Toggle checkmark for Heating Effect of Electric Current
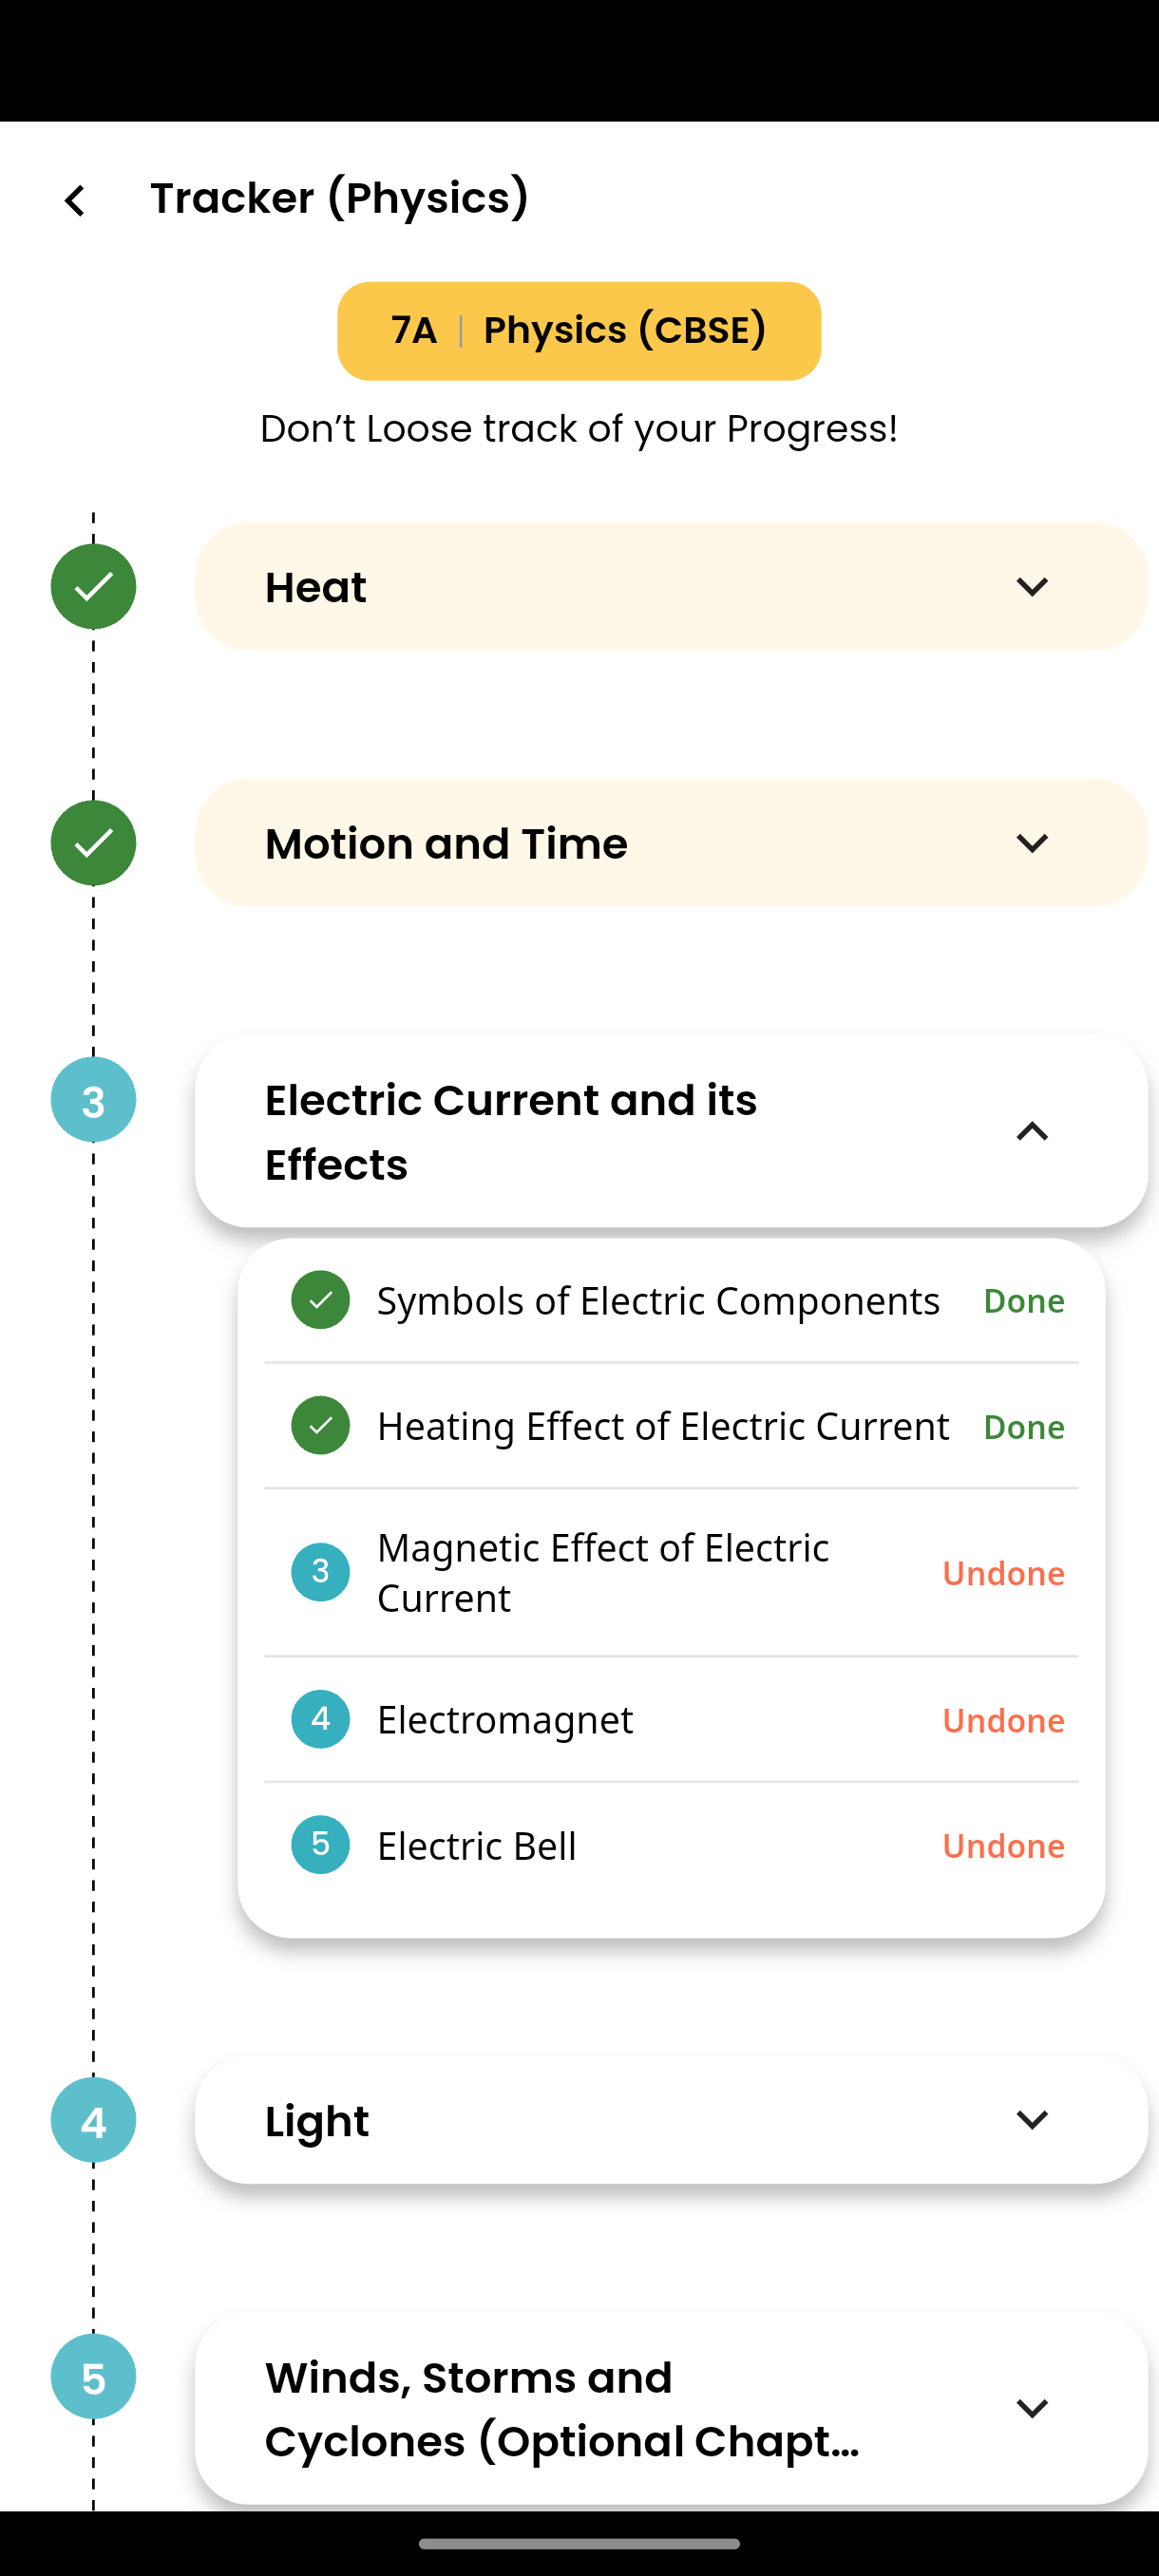The height and width of the screenshot is (2576, 1159). pos(320,1425)
